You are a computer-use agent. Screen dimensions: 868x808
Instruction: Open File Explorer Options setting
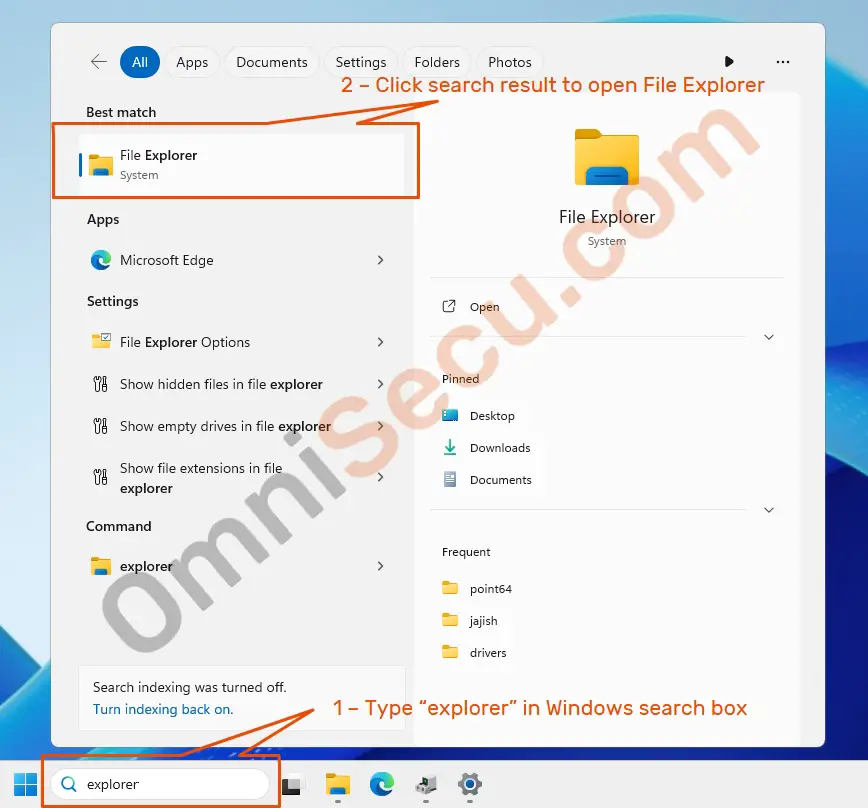click(242, 342)
